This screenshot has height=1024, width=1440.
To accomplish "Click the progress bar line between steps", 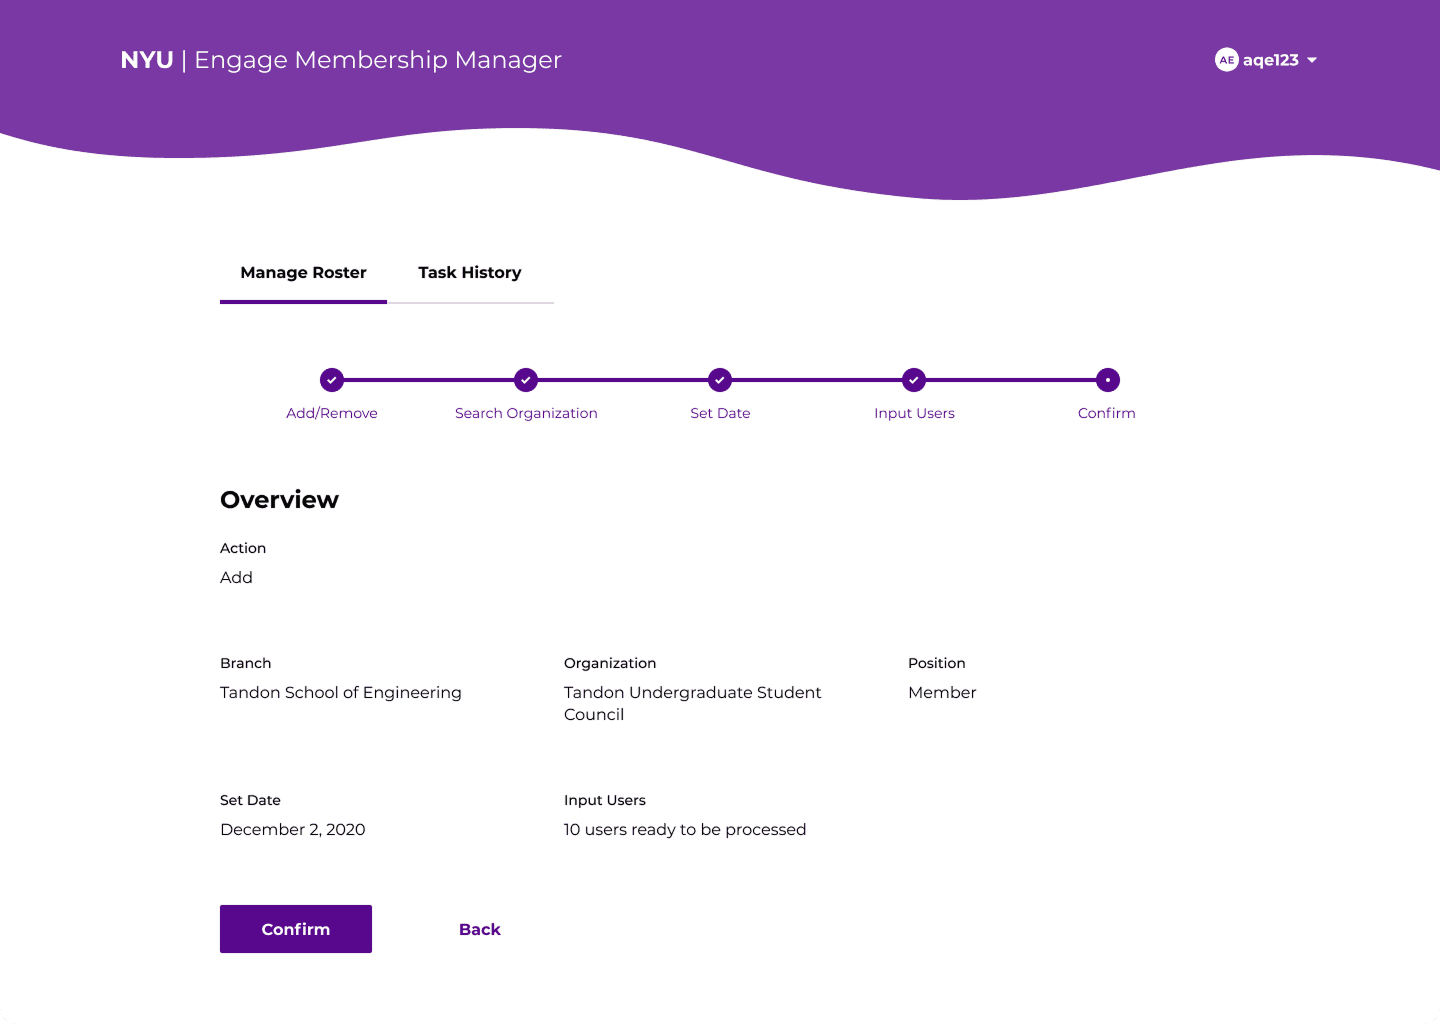I will (620, 380).
